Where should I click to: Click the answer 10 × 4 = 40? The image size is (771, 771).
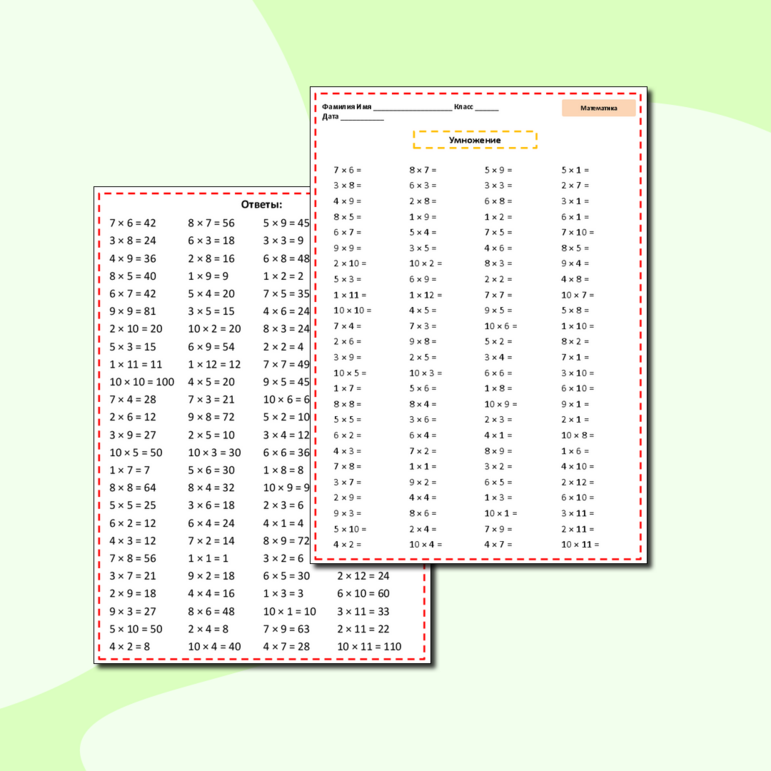(x=214, y=647)
